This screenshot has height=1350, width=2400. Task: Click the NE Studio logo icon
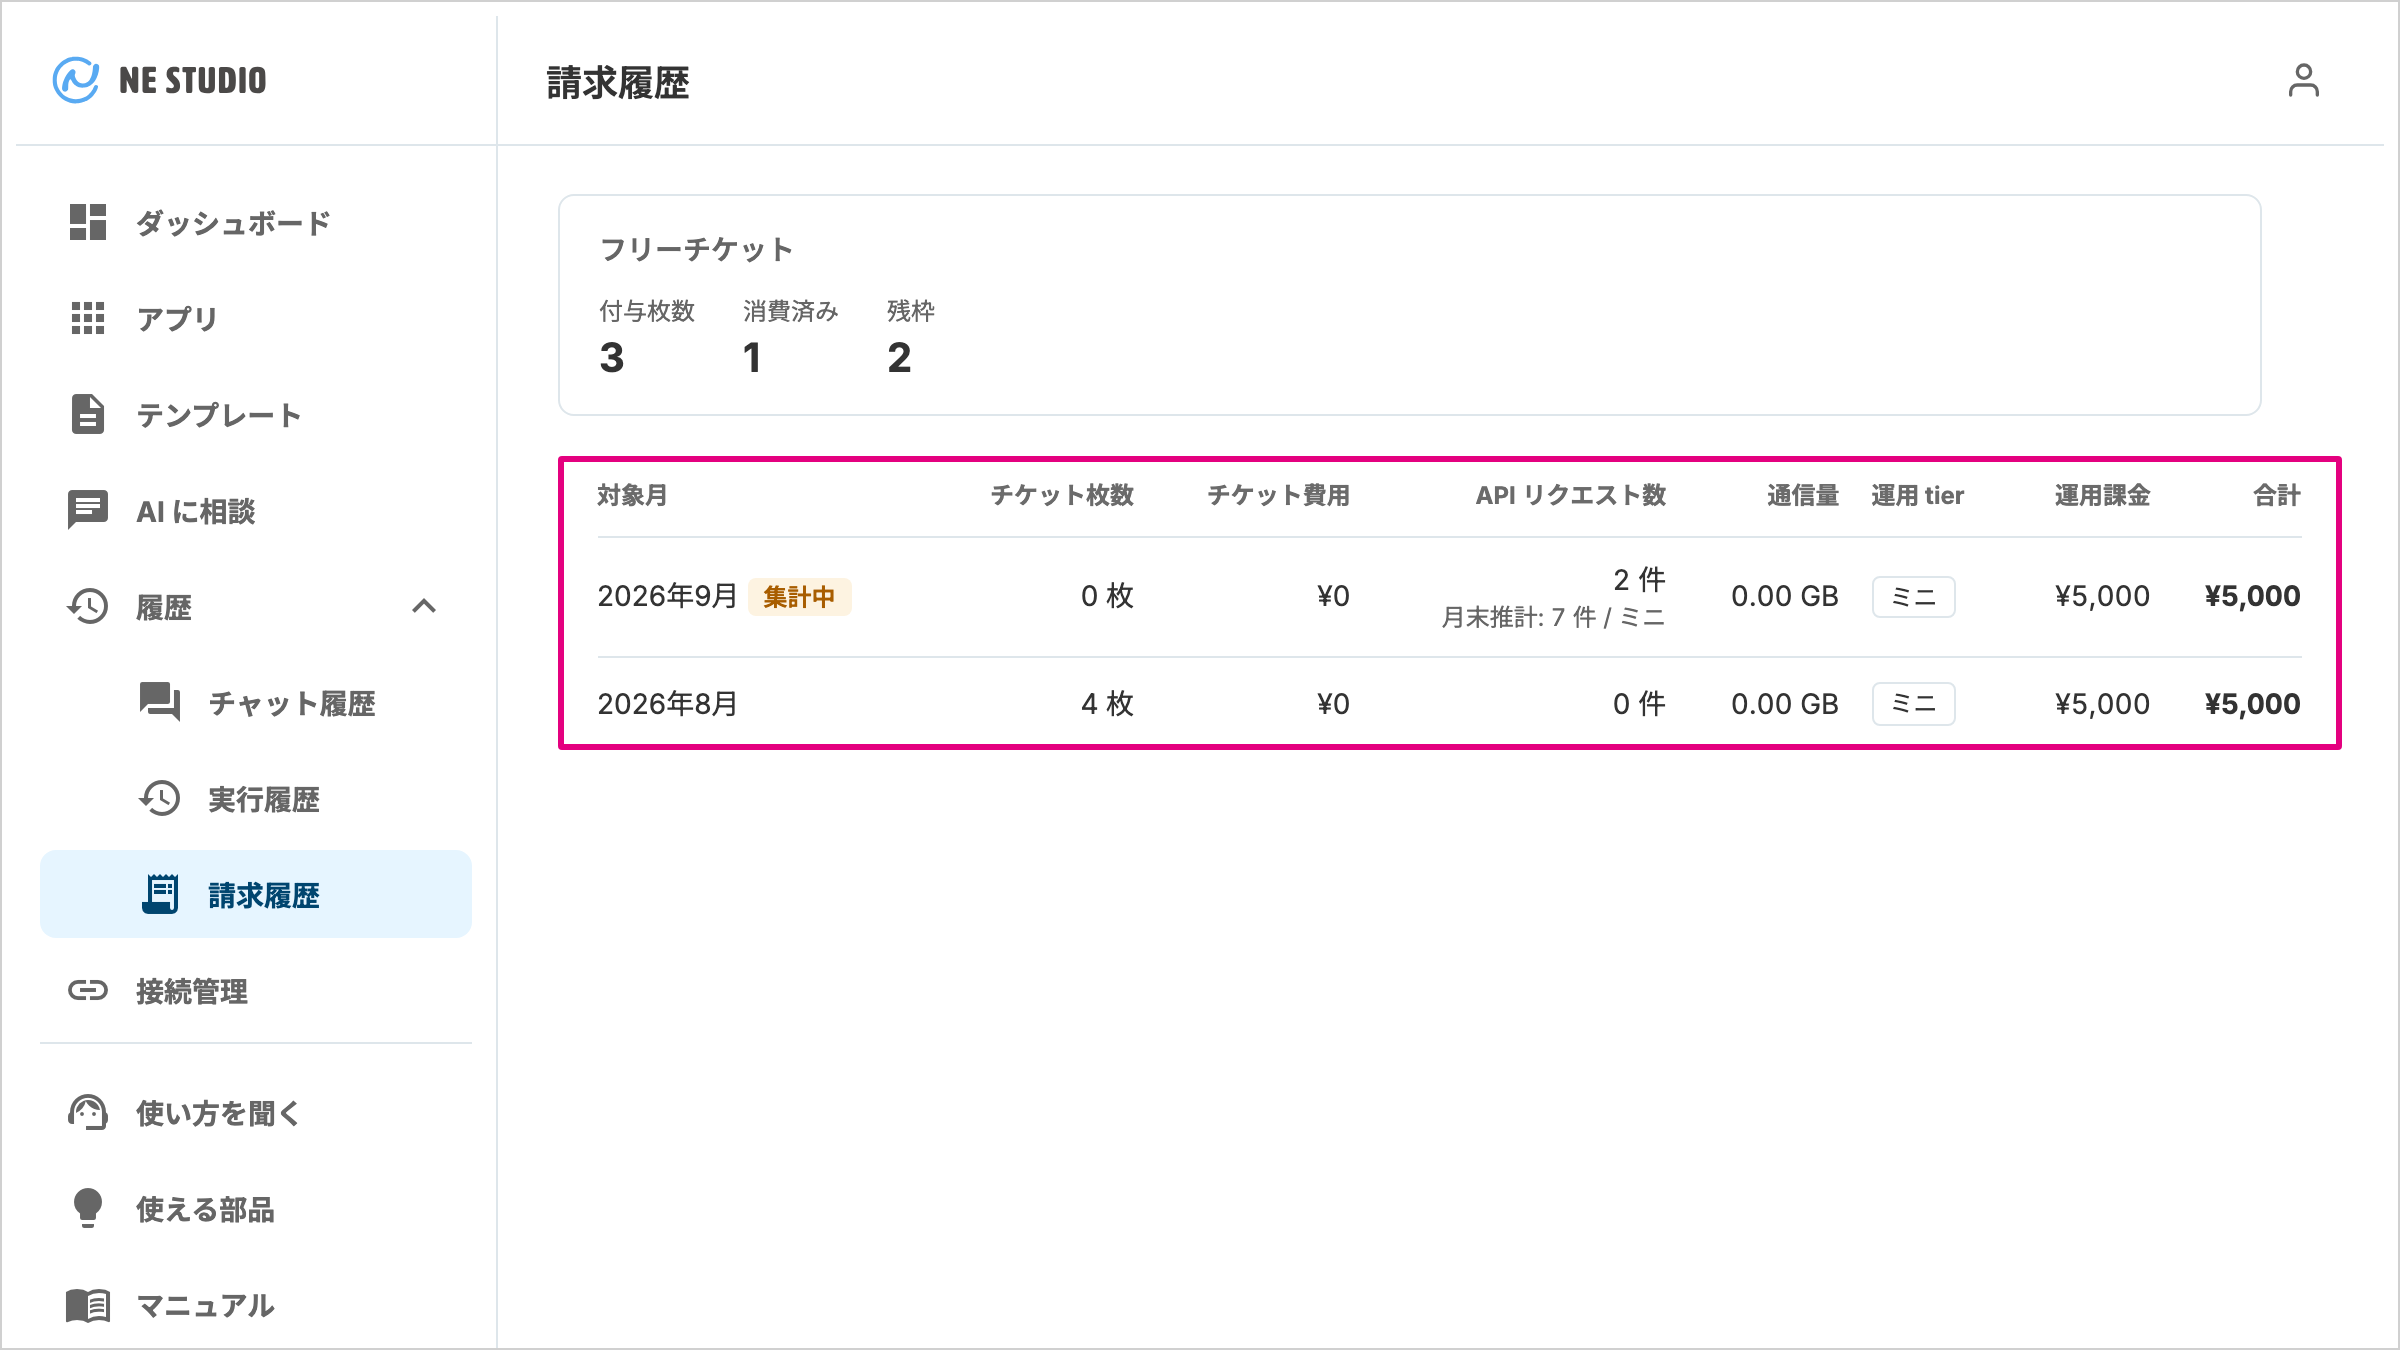click(x=76, y=80)
